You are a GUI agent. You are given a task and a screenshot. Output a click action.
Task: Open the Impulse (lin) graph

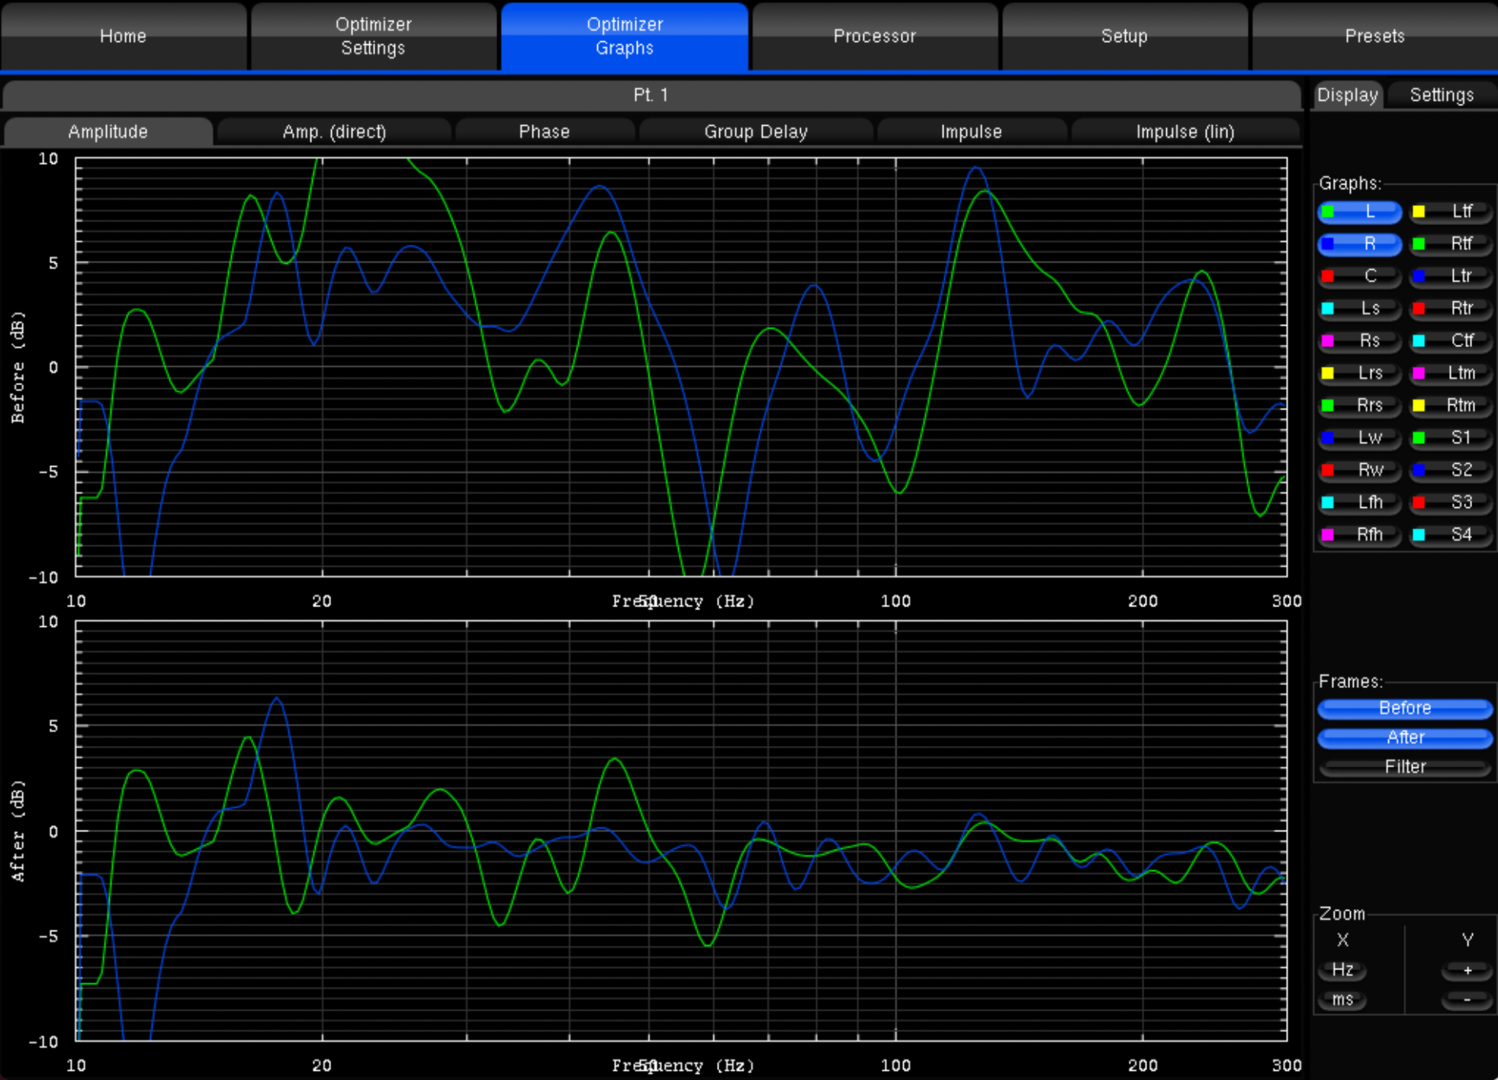coord(1185,131)
